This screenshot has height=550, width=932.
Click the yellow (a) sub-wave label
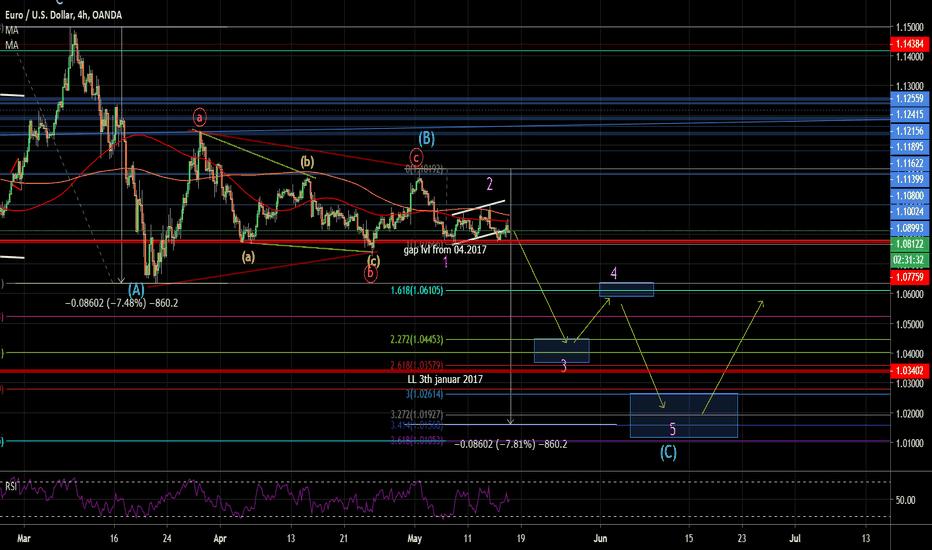(x=248, y=257)
